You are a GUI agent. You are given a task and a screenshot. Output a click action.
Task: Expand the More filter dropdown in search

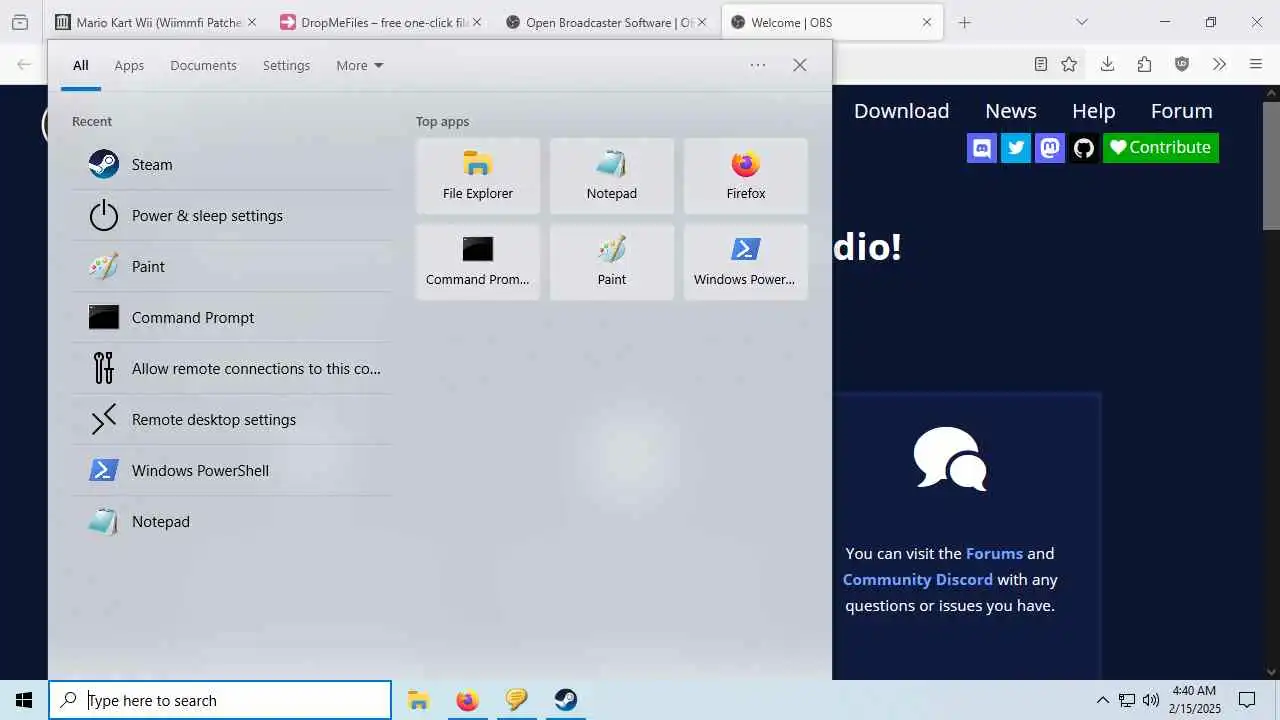click(x=360, y=65)
